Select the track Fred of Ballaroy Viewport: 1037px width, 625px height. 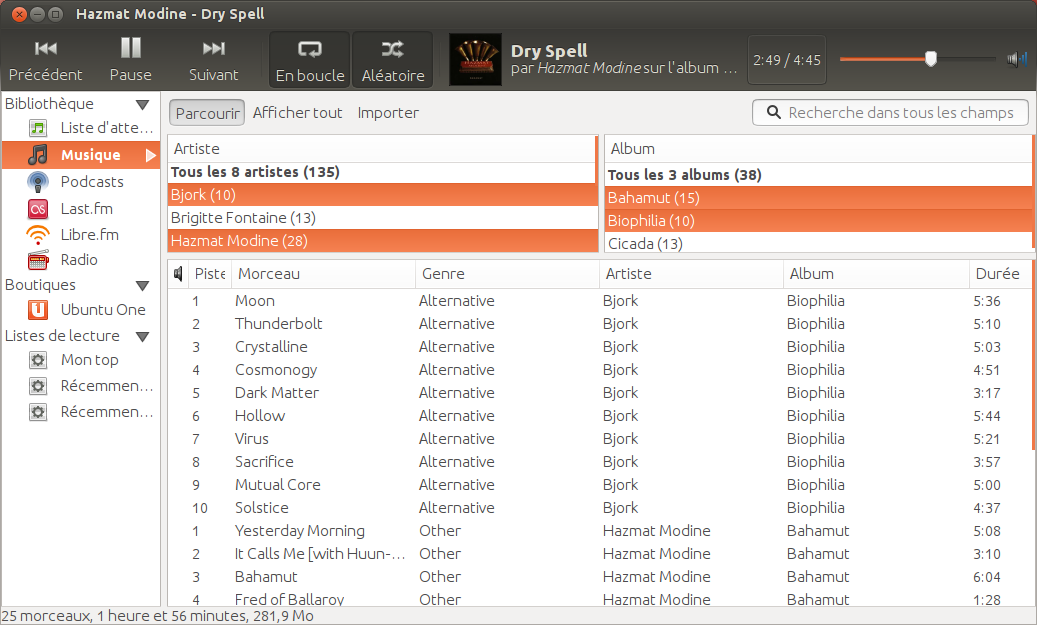click(x=599, y=599)
